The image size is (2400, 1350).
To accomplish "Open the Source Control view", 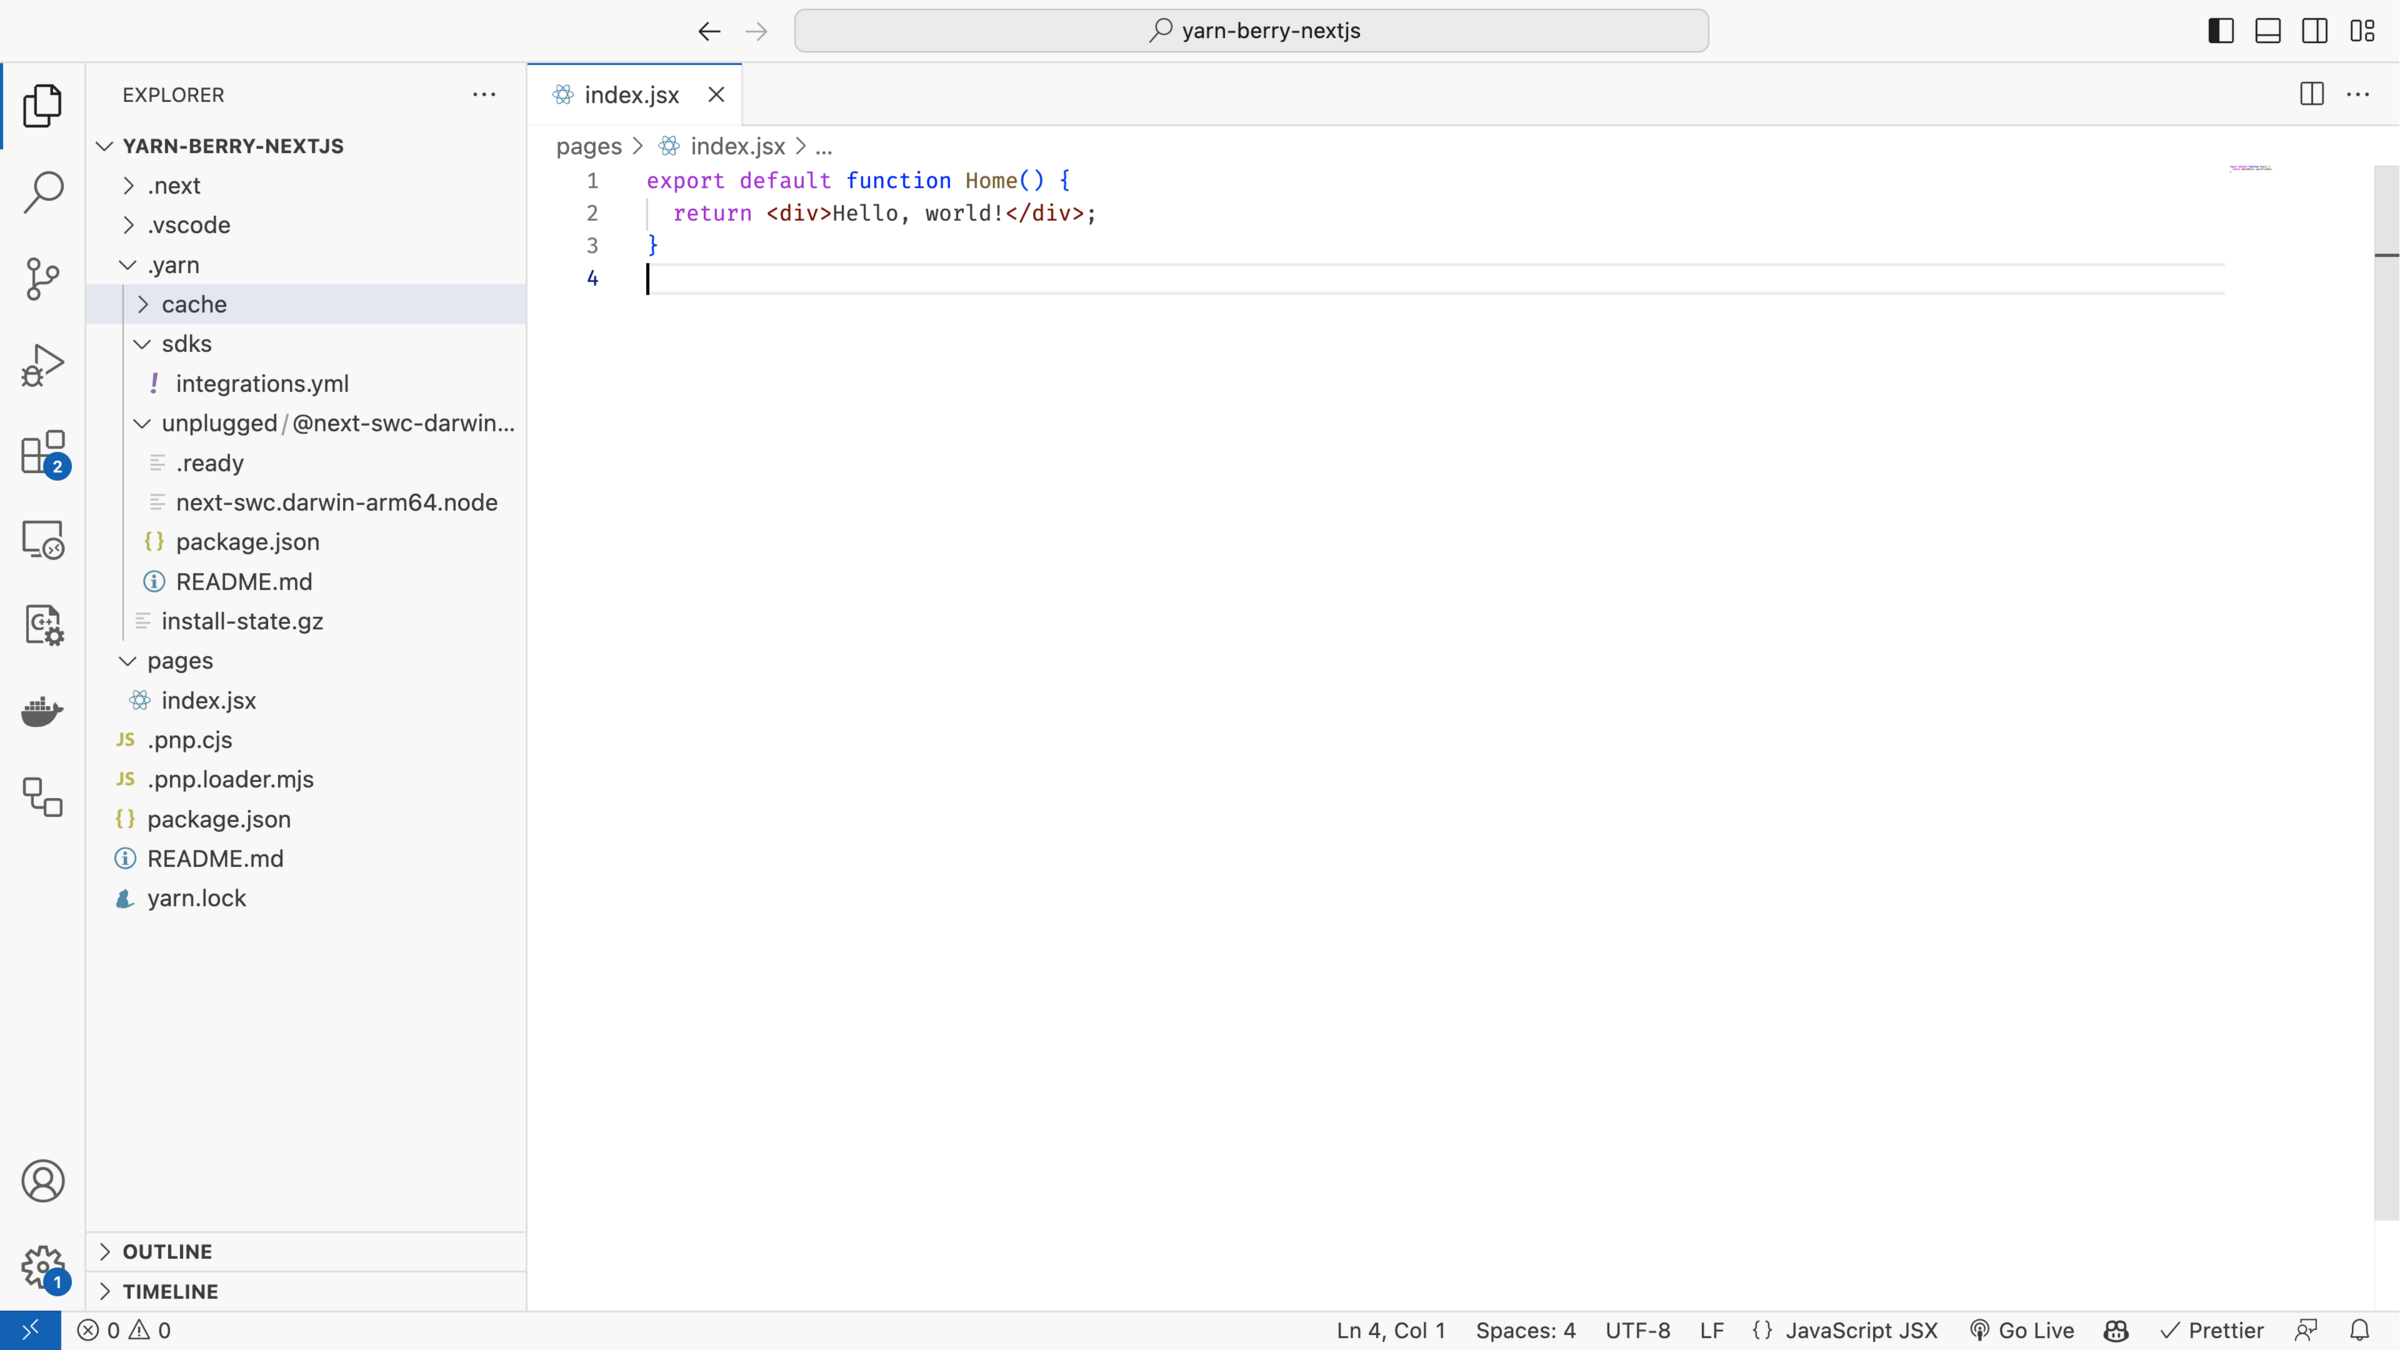I will 42,278.
